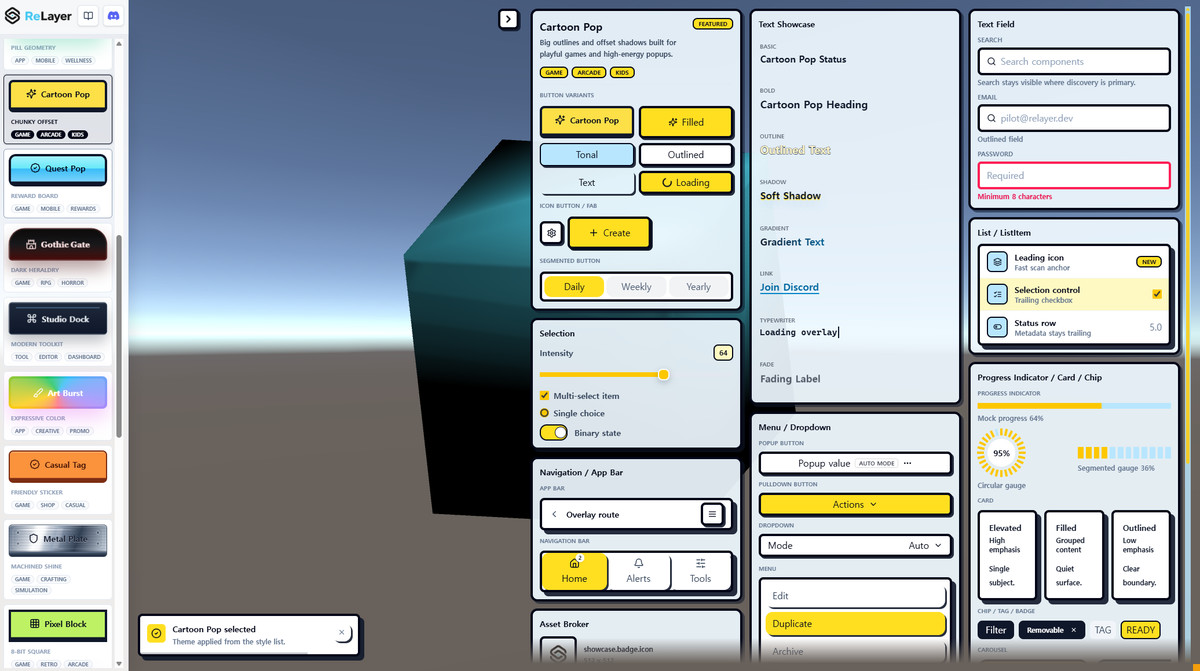Click the FEATURED badge
The width and height of the screenshot is (1200, 671).
coord(712,23)
